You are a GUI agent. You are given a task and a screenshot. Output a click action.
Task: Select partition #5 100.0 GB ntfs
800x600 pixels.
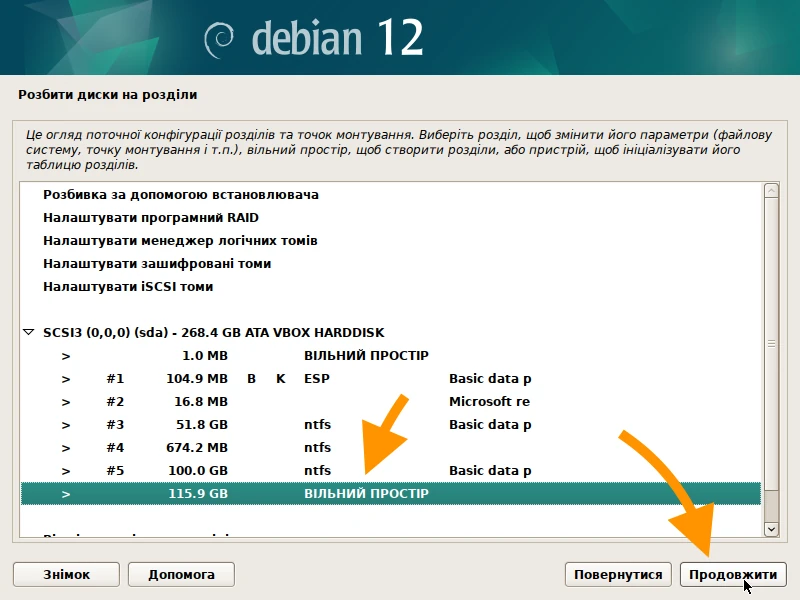point(391,470)
